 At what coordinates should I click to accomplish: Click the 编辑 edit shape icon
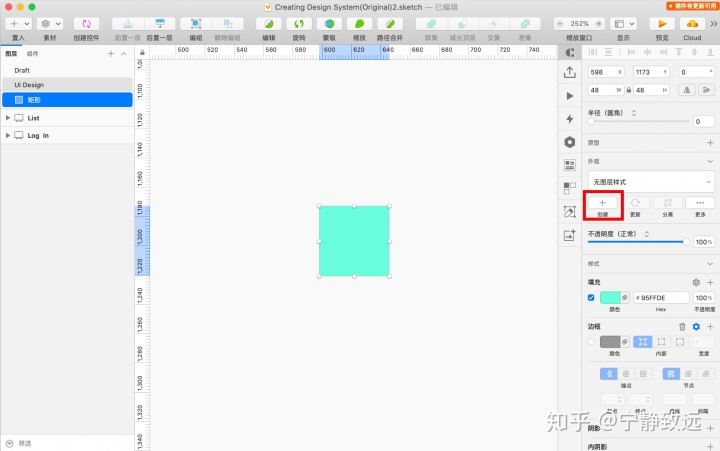pos(269,24)
